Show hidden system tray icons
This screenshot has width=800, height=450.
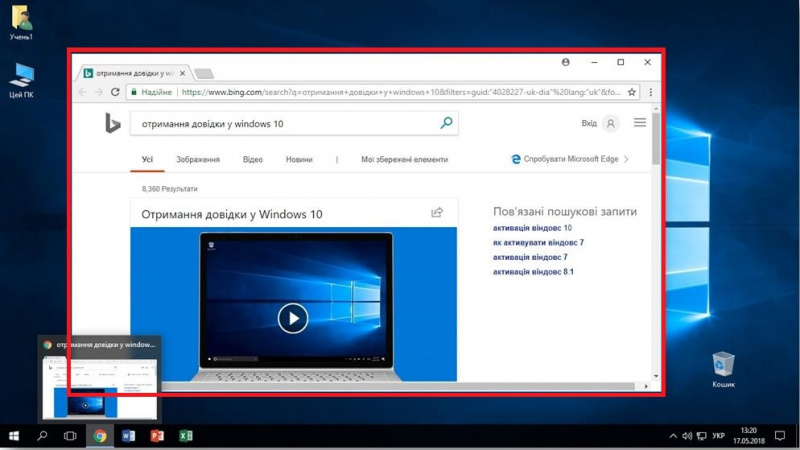point(673,437)
